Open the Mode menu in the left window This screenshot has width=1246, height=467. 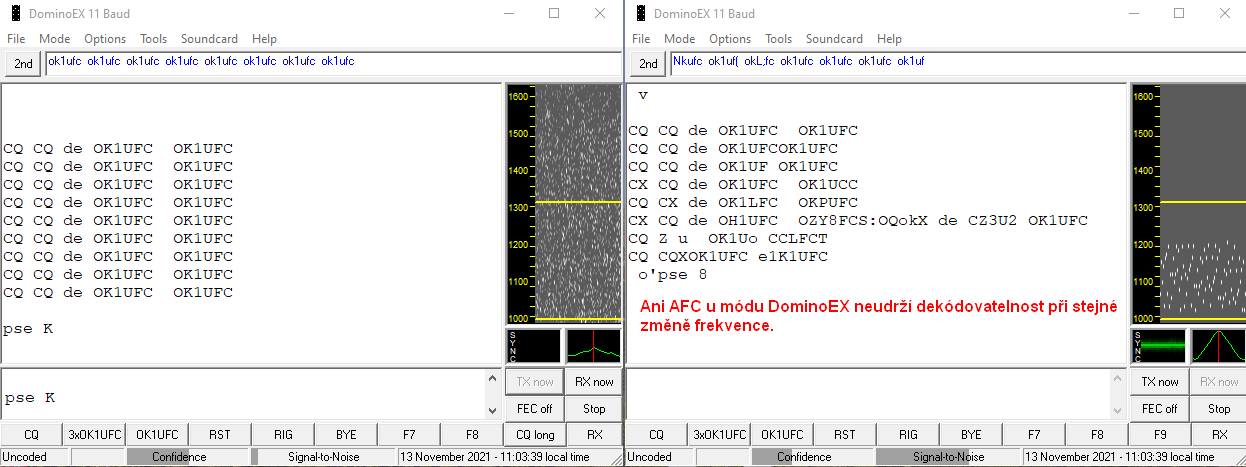click(x=54, y=39)
